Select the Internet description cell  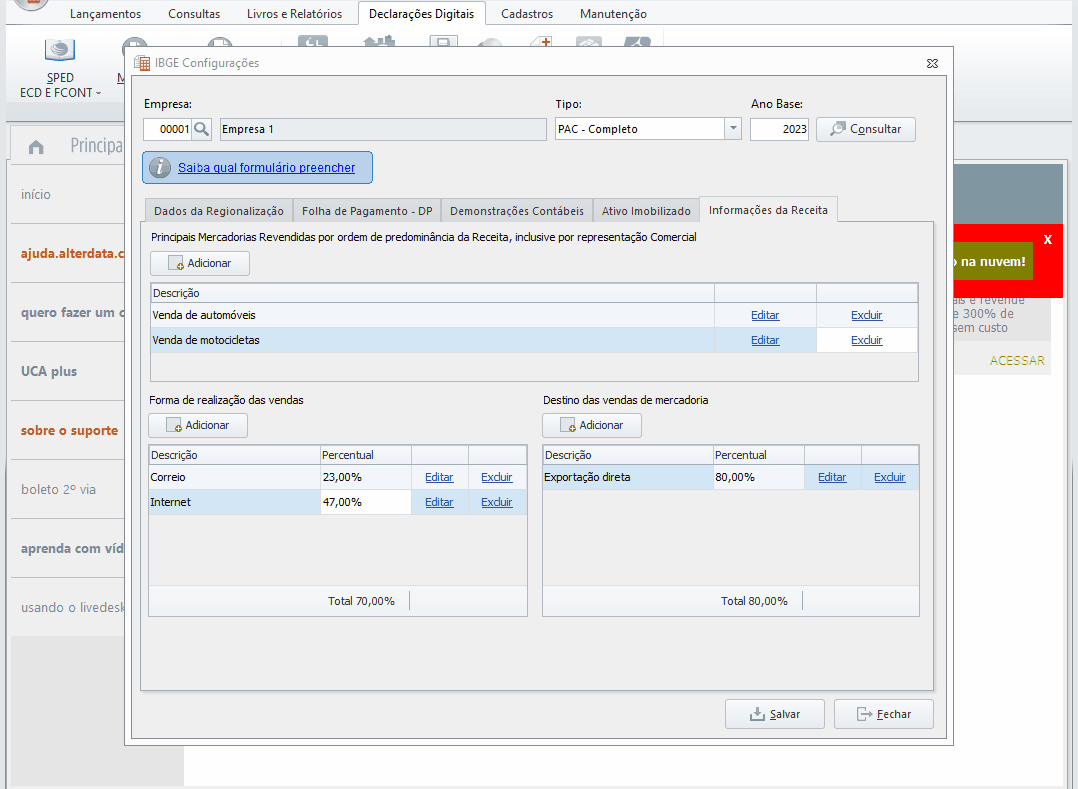coord(234,502)
